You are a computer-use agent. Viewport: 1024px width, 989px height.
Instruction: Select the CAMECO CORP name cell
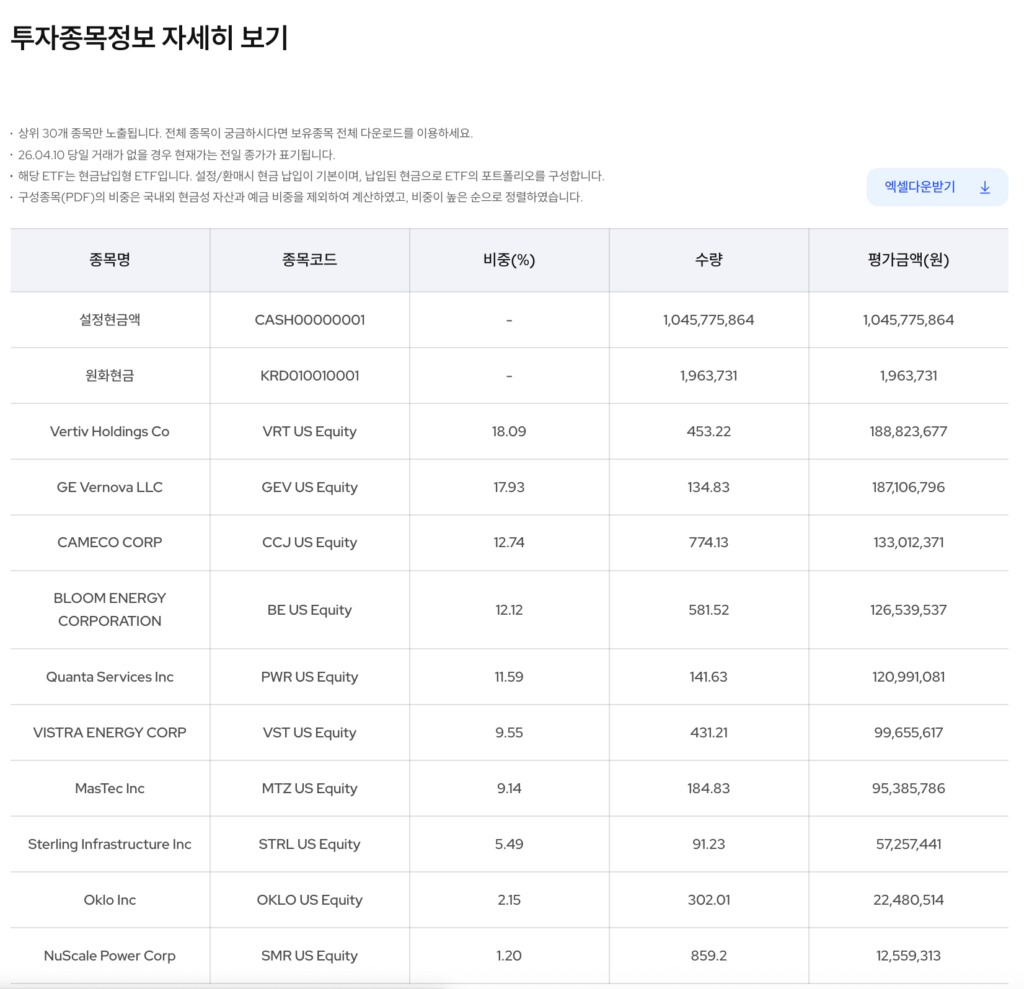(110, 542)
